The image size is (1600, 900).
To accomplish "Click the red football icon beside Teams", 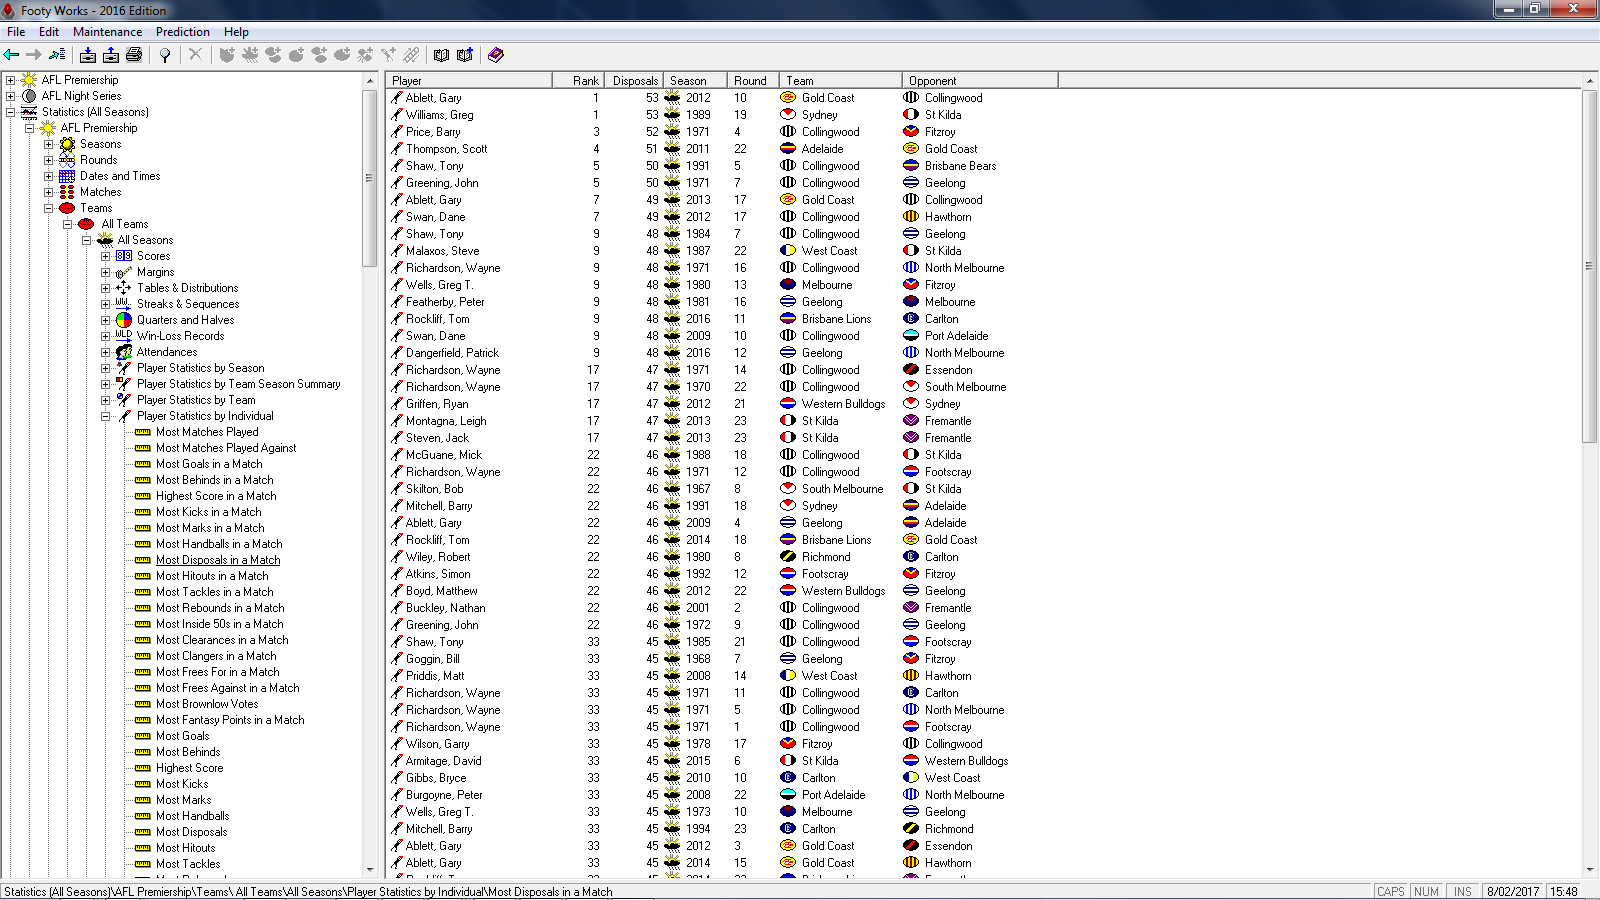I will point(67,208).
